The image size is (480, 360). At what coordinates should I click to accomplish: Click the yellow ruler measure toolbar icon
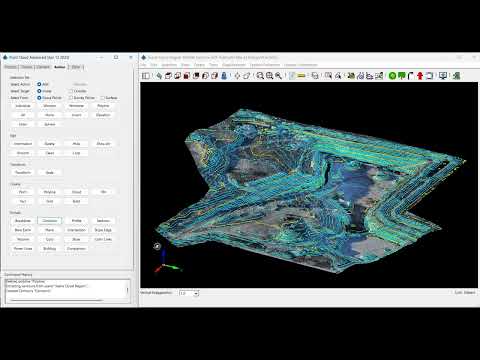pyautogui.click(x=301, y=76)
